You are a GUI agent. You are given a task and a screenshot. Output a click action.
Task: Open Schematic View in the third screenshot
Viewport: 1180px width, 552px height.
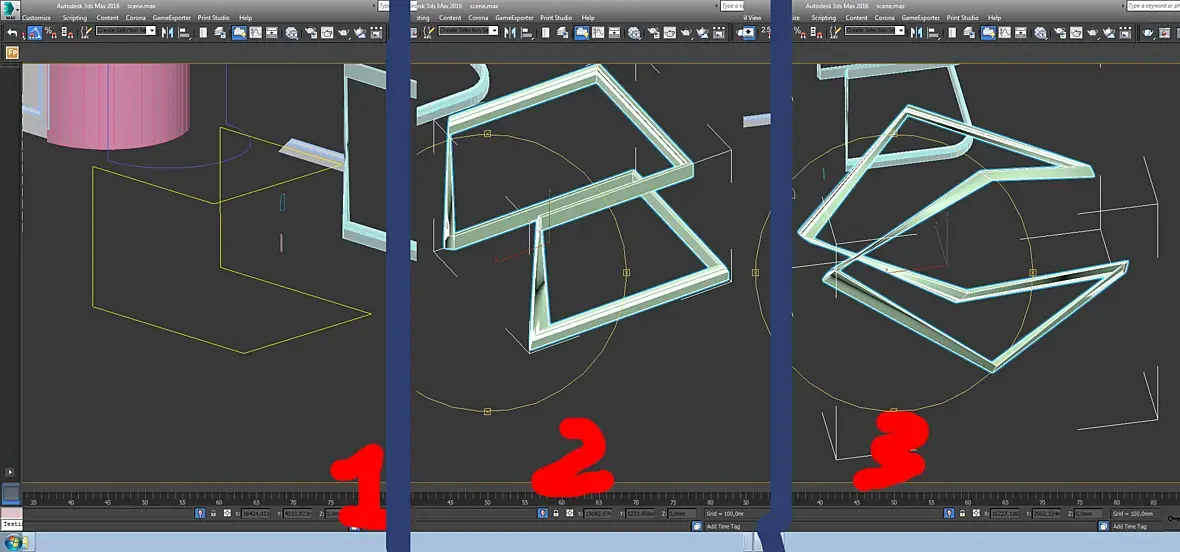(1020, 32)
